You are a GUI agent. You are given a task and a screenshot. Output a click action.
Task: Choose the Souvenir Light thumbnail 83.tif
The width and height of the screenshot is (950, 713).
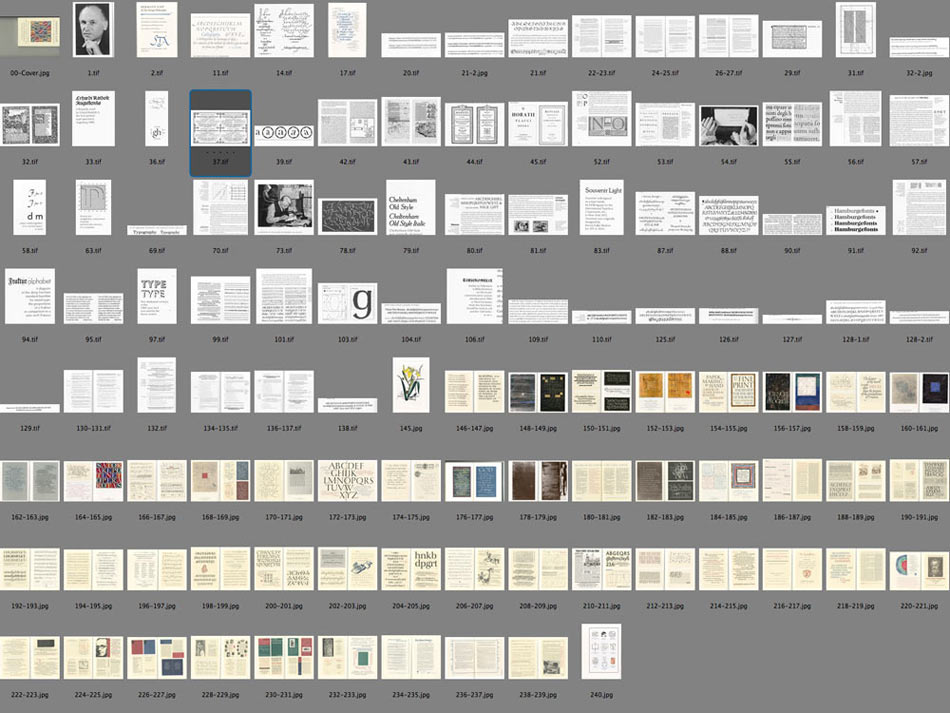point(601,208)
